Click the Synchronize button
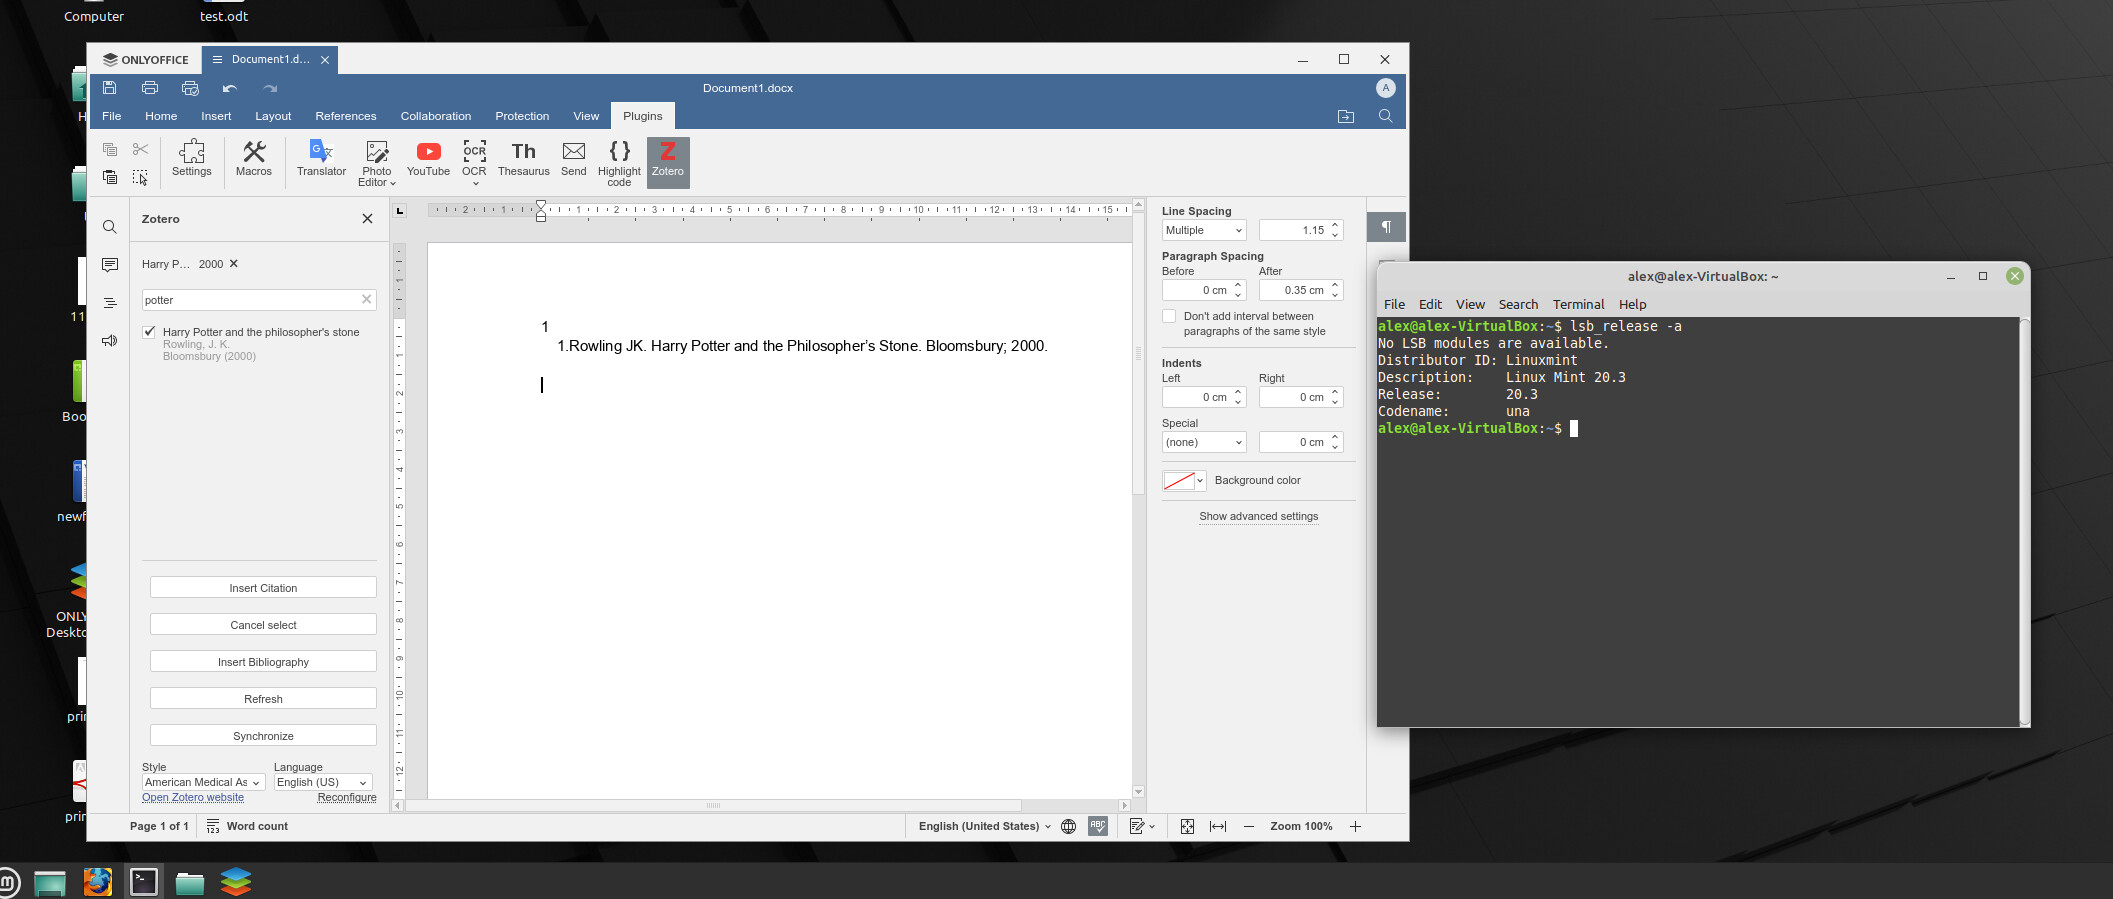 point(263,736)
